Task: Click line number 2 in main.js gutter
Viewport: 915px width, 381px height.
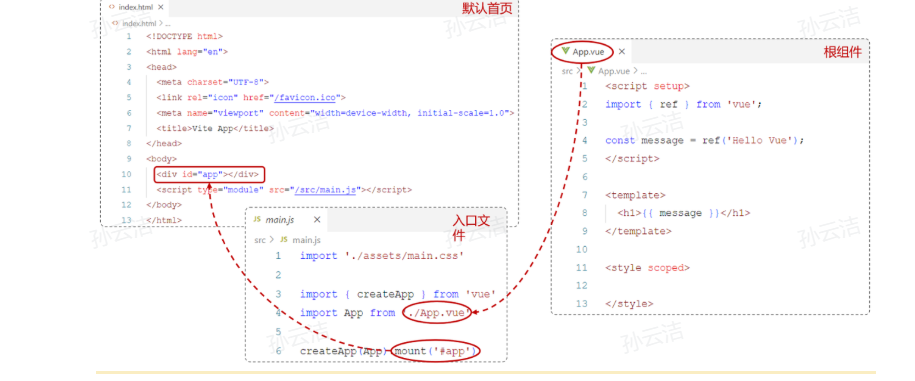Action: [x=278, y=275]
